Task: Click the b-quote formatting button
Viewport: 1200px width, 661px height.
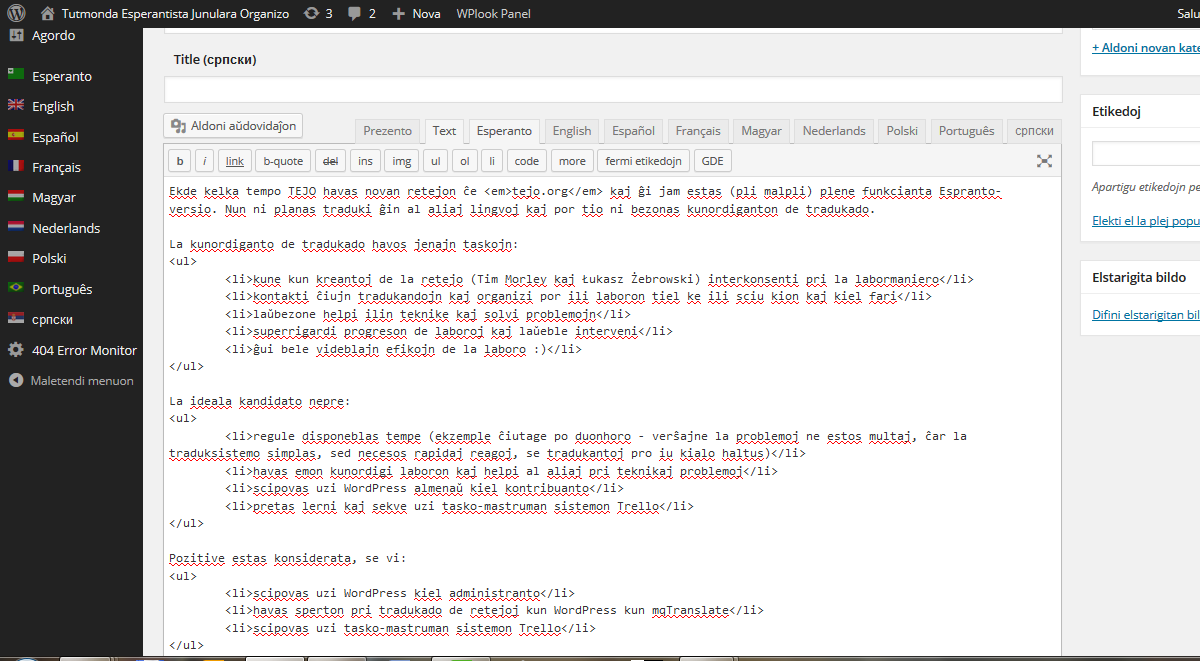Action: pos(282,161)
